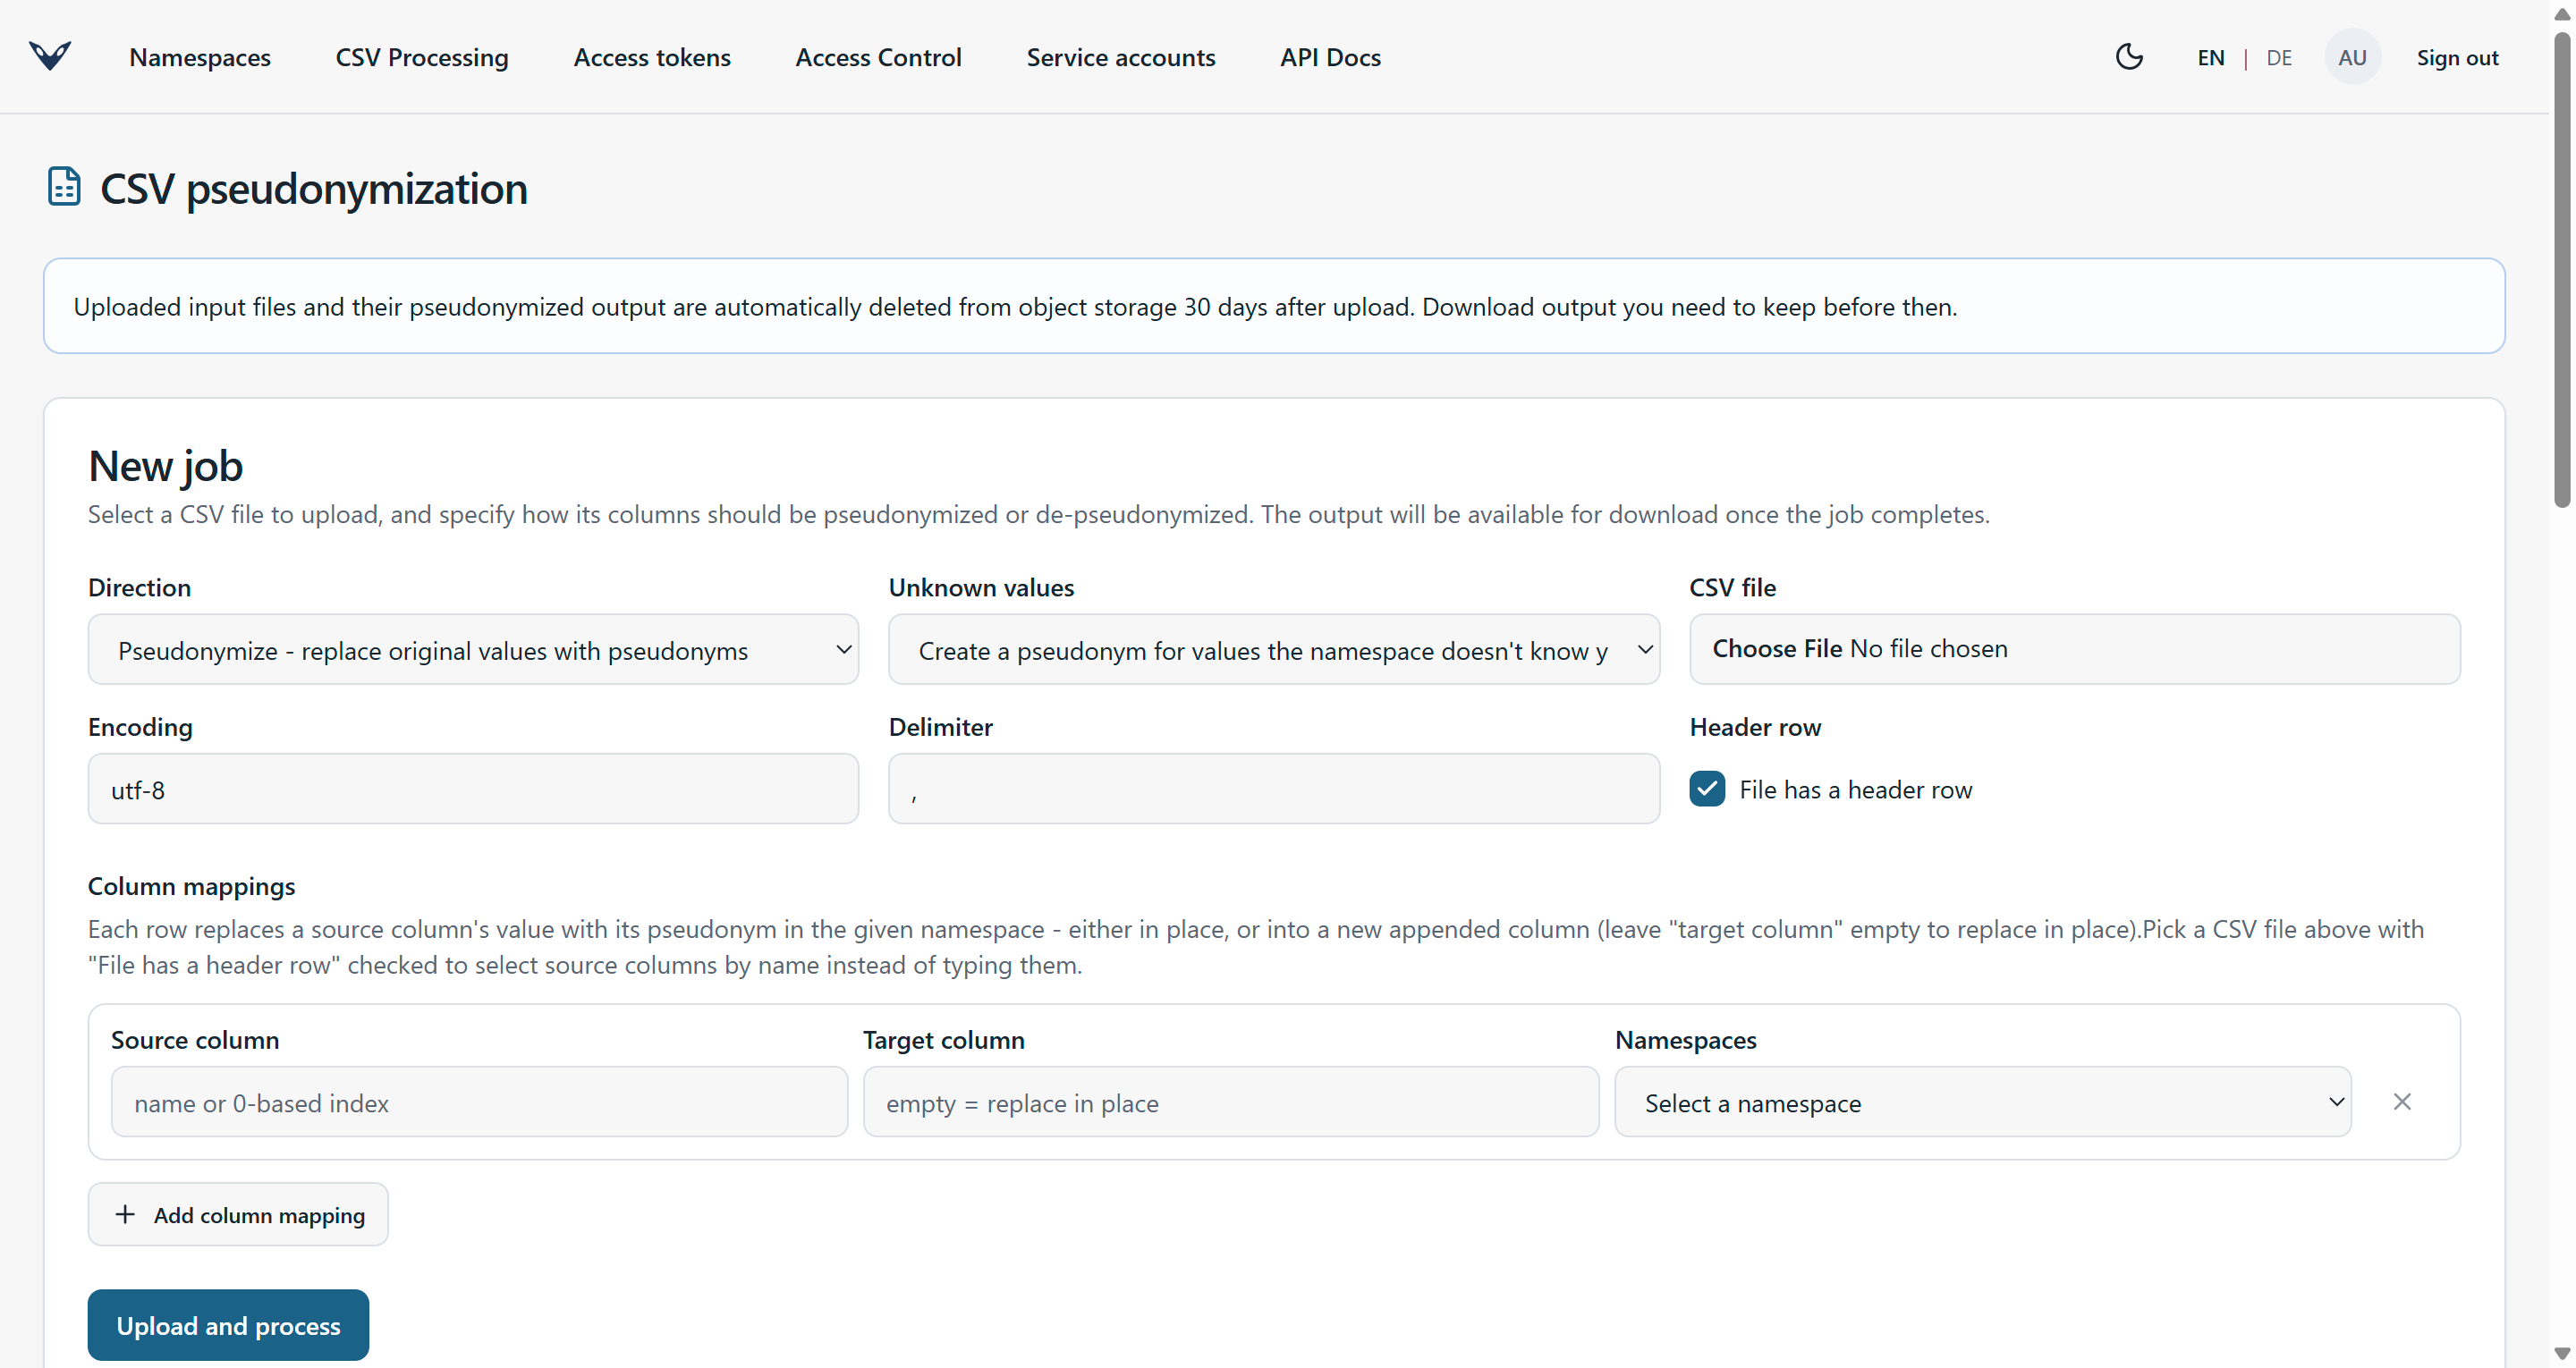Switch language to EN

tap(2211, 57)
